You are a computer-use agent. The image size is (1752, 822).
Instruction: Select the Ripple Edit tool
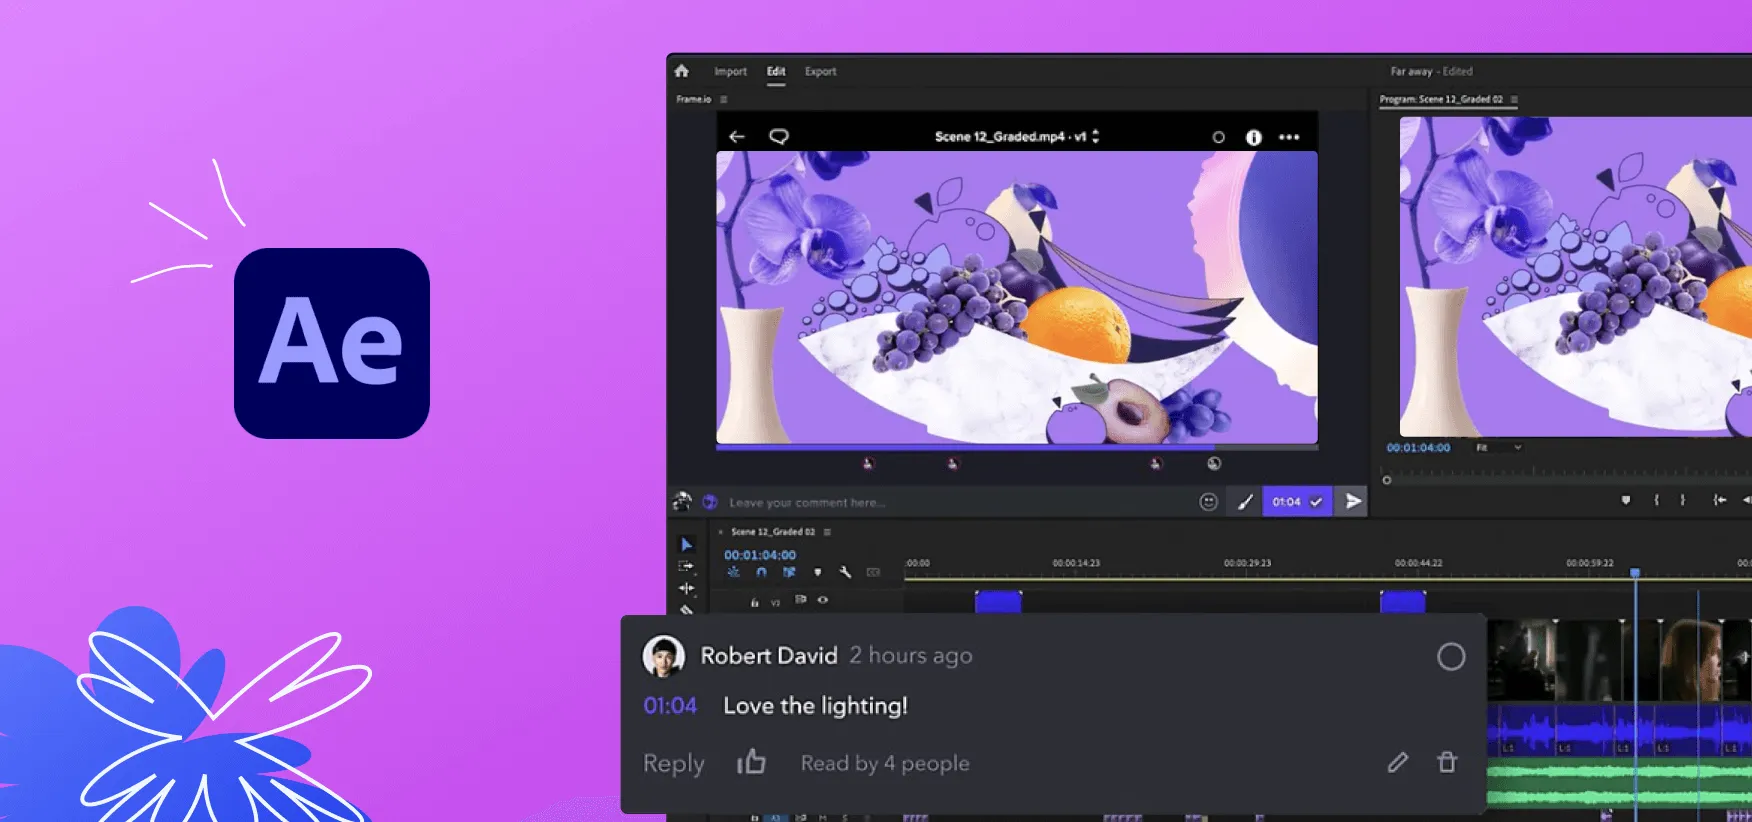coord(687,588)
